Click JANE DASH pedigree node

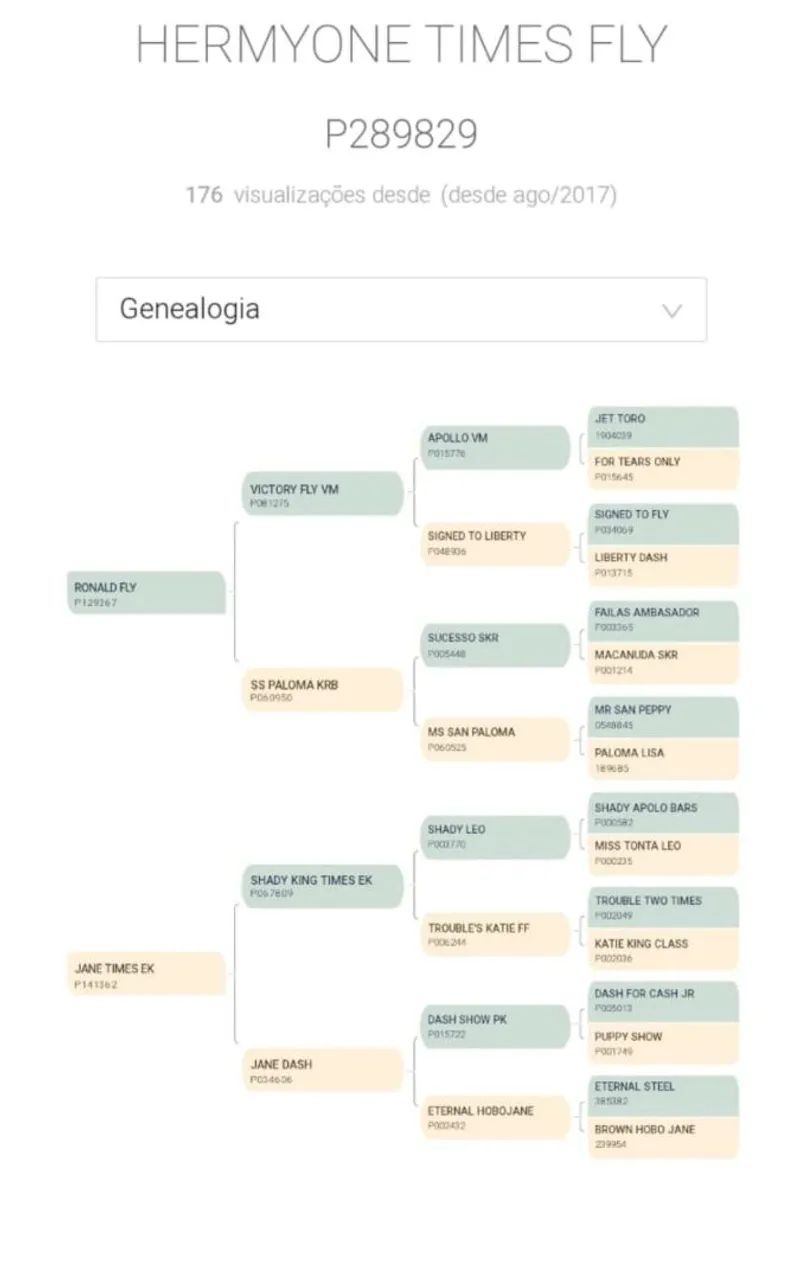(x=324, y=1070)
